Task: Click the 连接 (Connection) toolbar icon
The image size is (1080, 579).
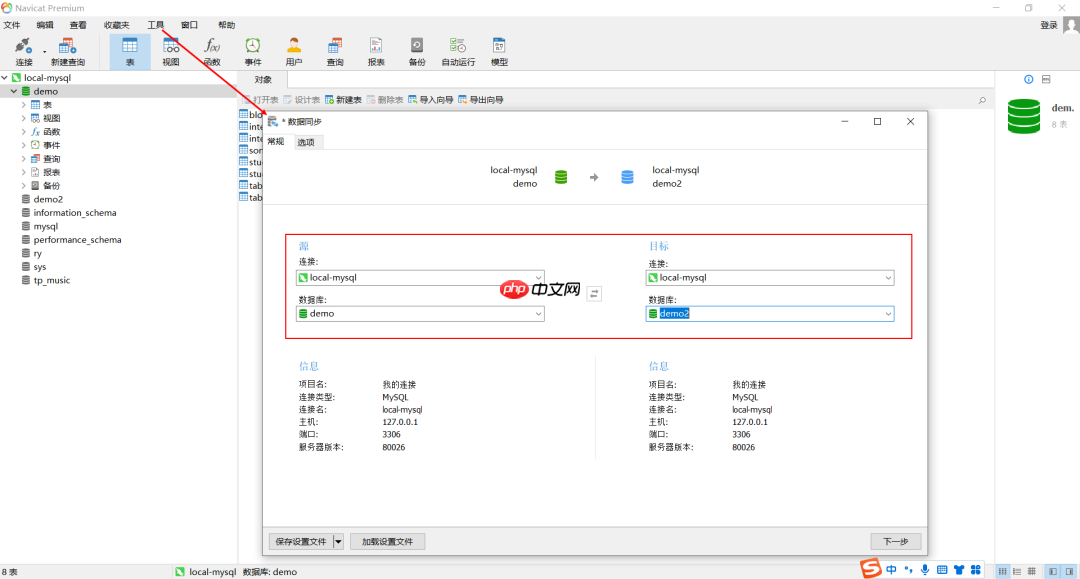Action: coord(23,50)
